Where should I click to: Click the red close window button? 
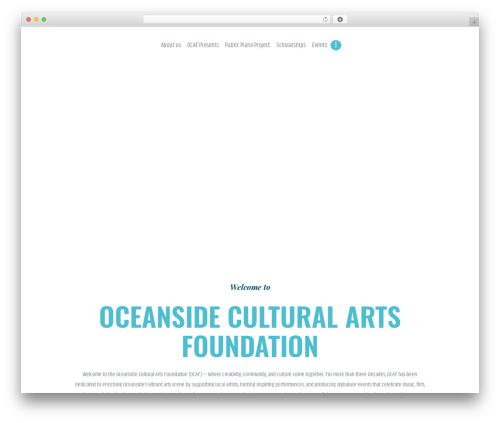[29, 20]
